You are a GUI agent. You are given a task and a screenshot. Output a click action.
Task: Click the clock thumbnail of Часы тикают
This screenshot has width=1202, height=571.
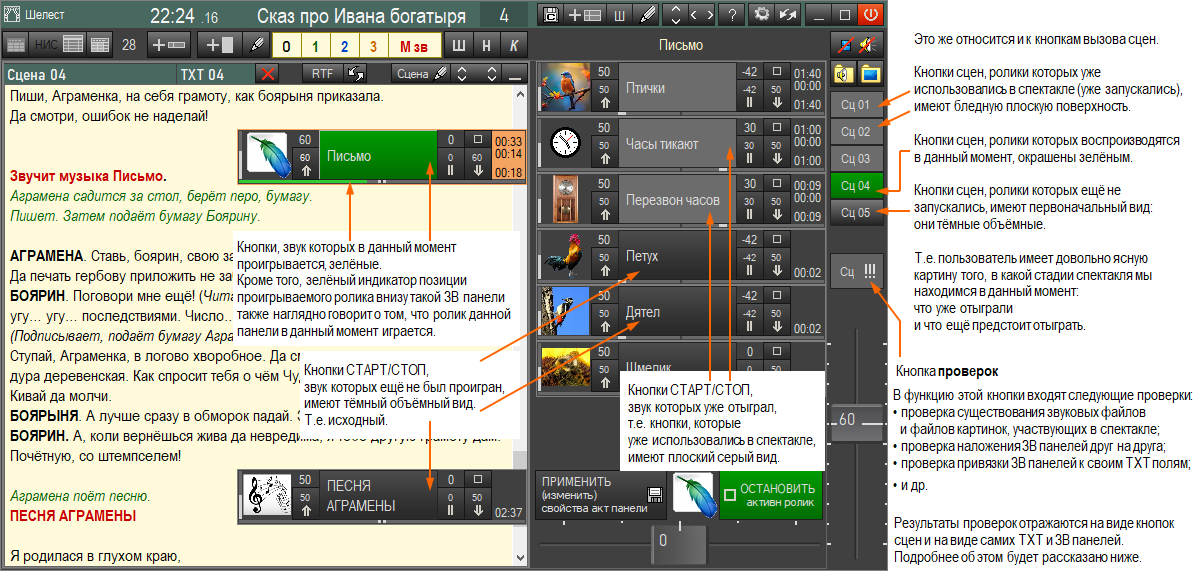click(567, 144)
